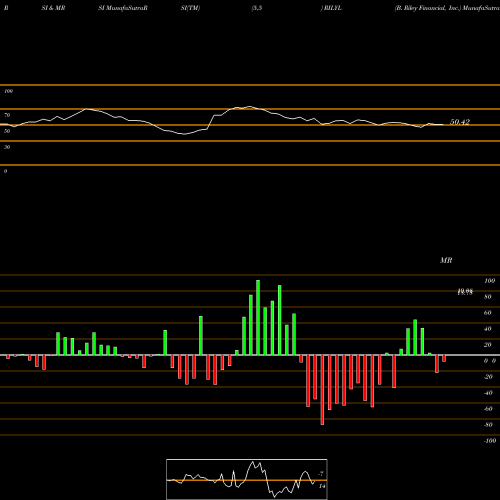500x500 pixels.
Task: Click the MR axis label -80
Action: [x=488, y=425]
